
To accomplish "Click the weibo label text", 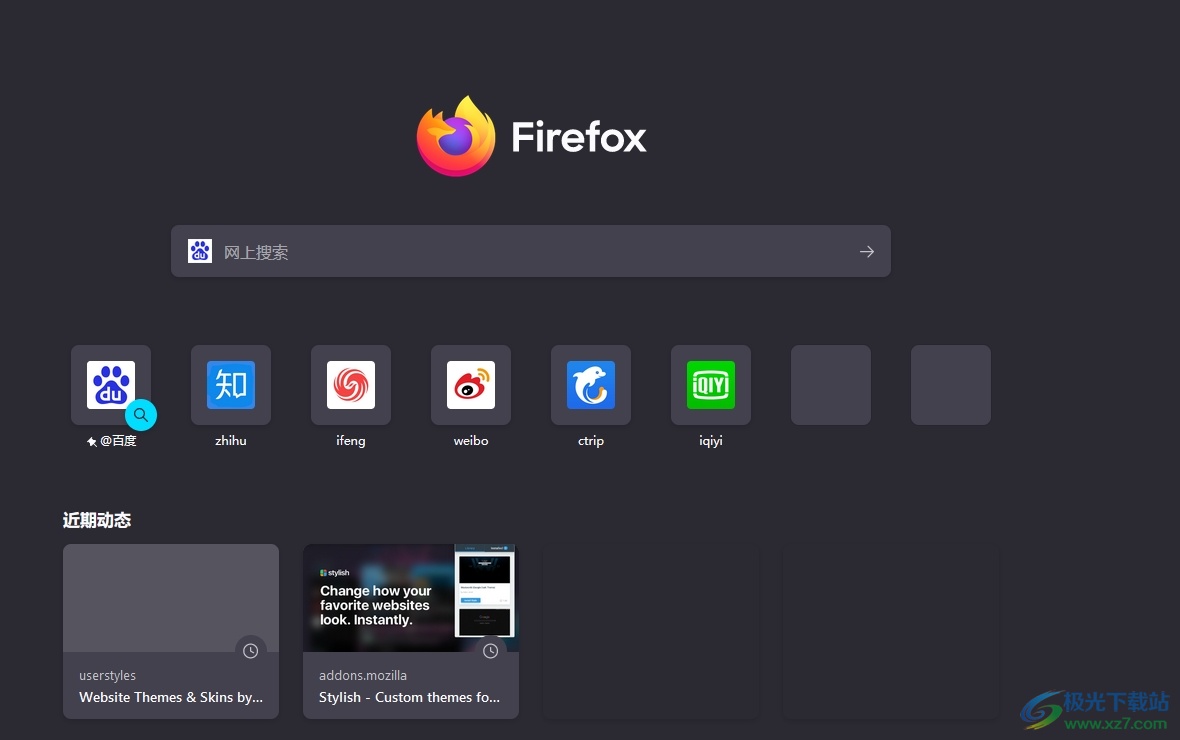I will 470,441.
